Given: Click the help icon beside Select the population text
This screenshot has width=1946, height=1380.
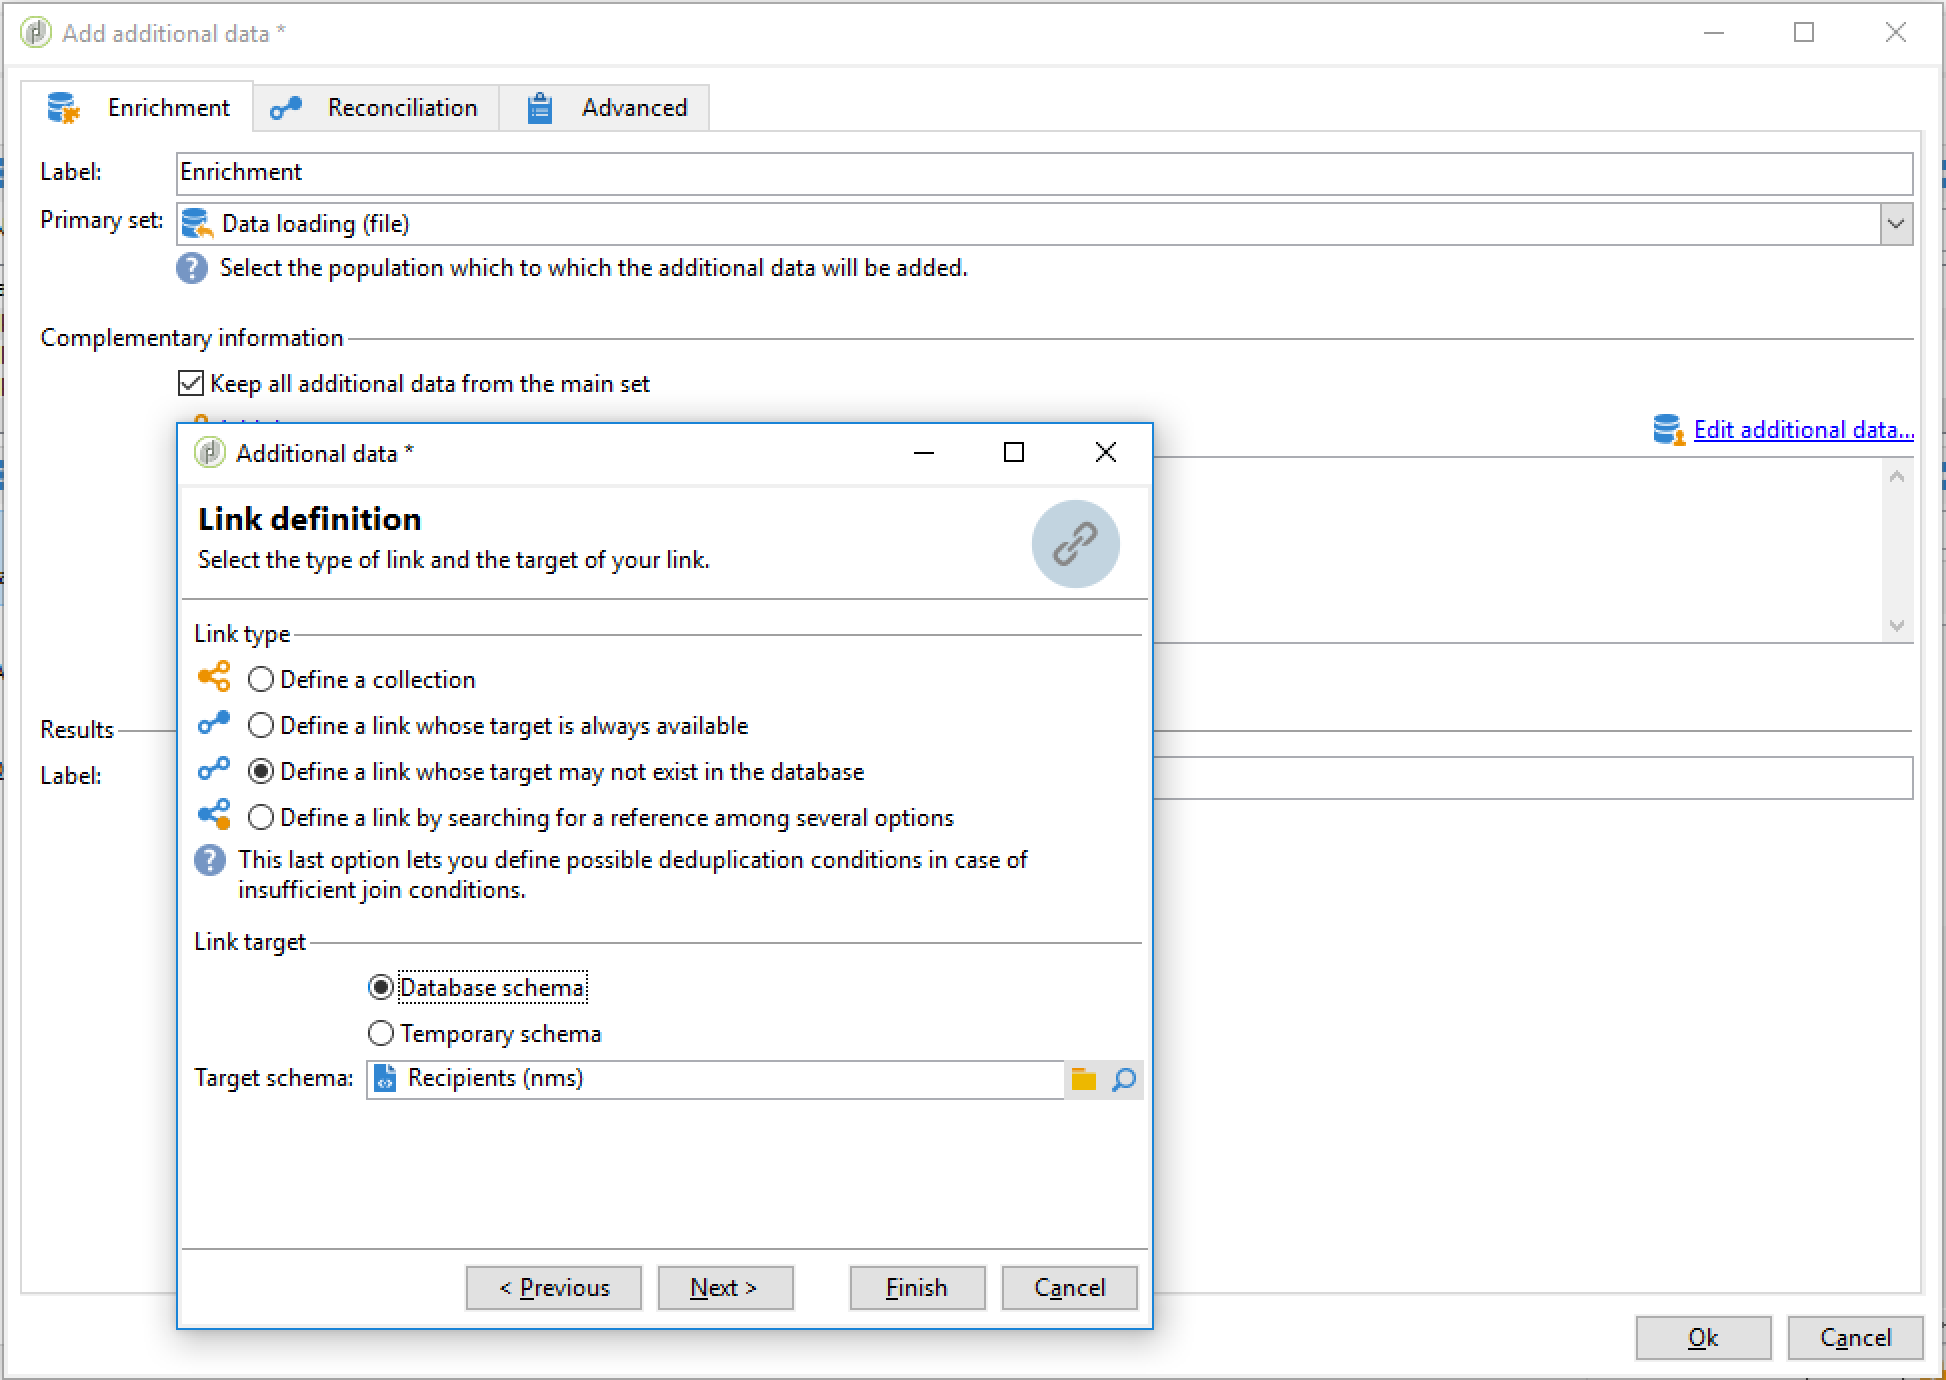Looking at the screenshot, I should 192,268.
